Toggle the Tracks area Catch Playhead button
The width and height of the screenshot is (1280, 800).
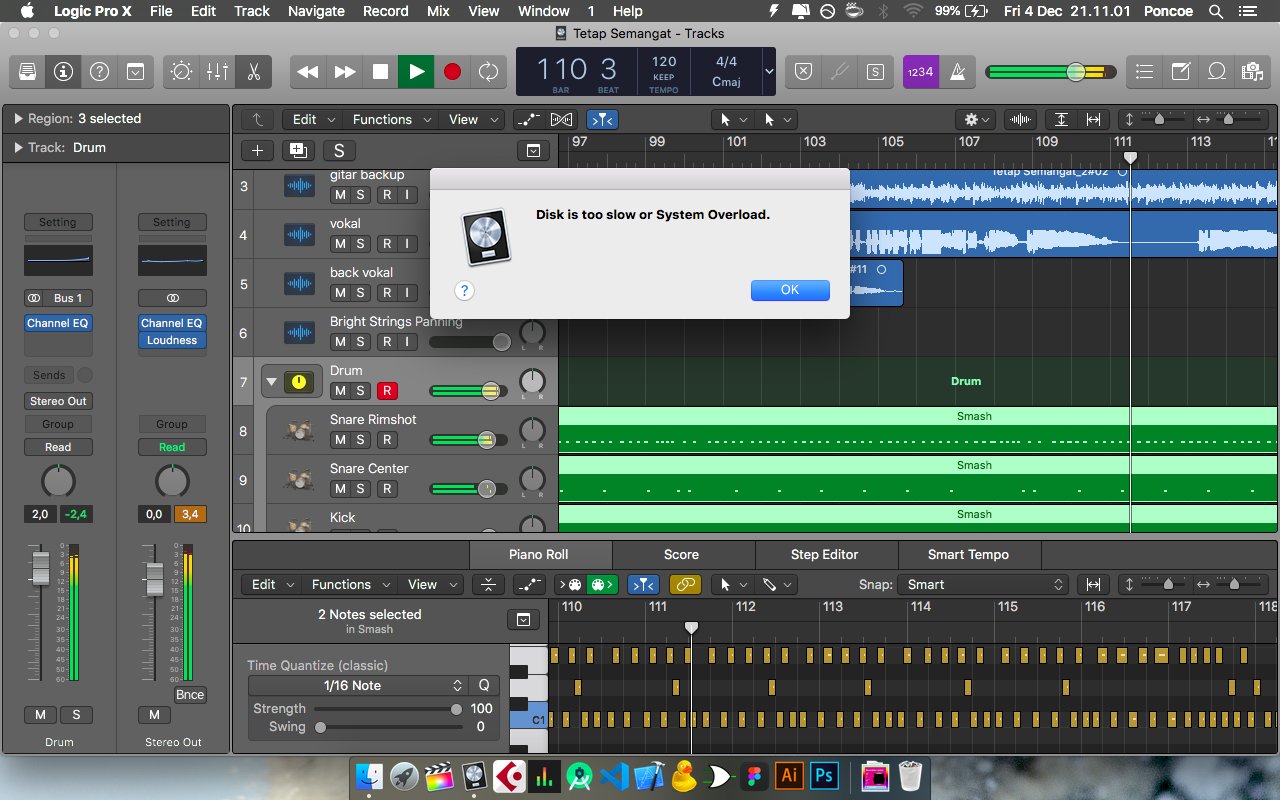coord(602,119)
